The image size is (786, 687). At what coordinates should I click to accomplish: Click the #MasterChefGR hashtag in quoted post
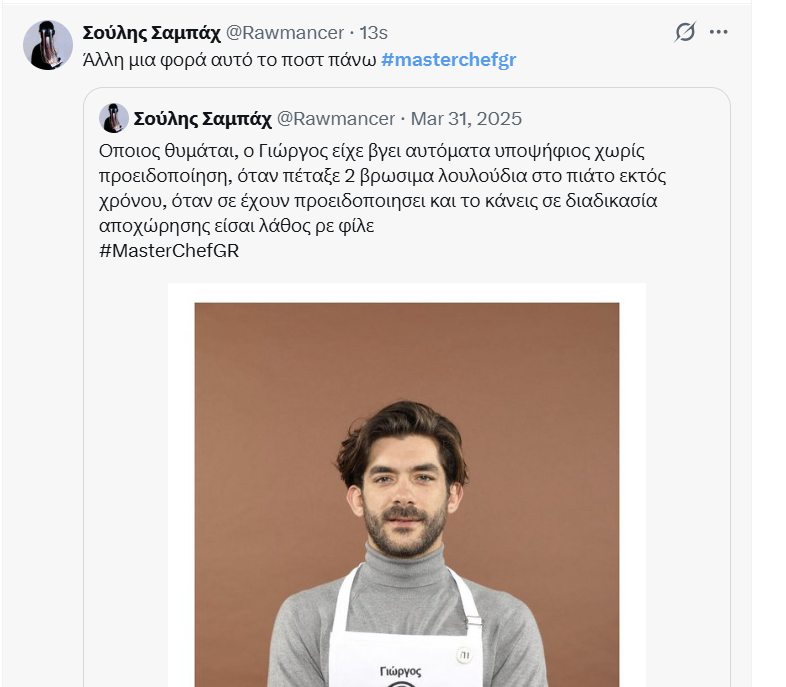[x=169, y=250]
